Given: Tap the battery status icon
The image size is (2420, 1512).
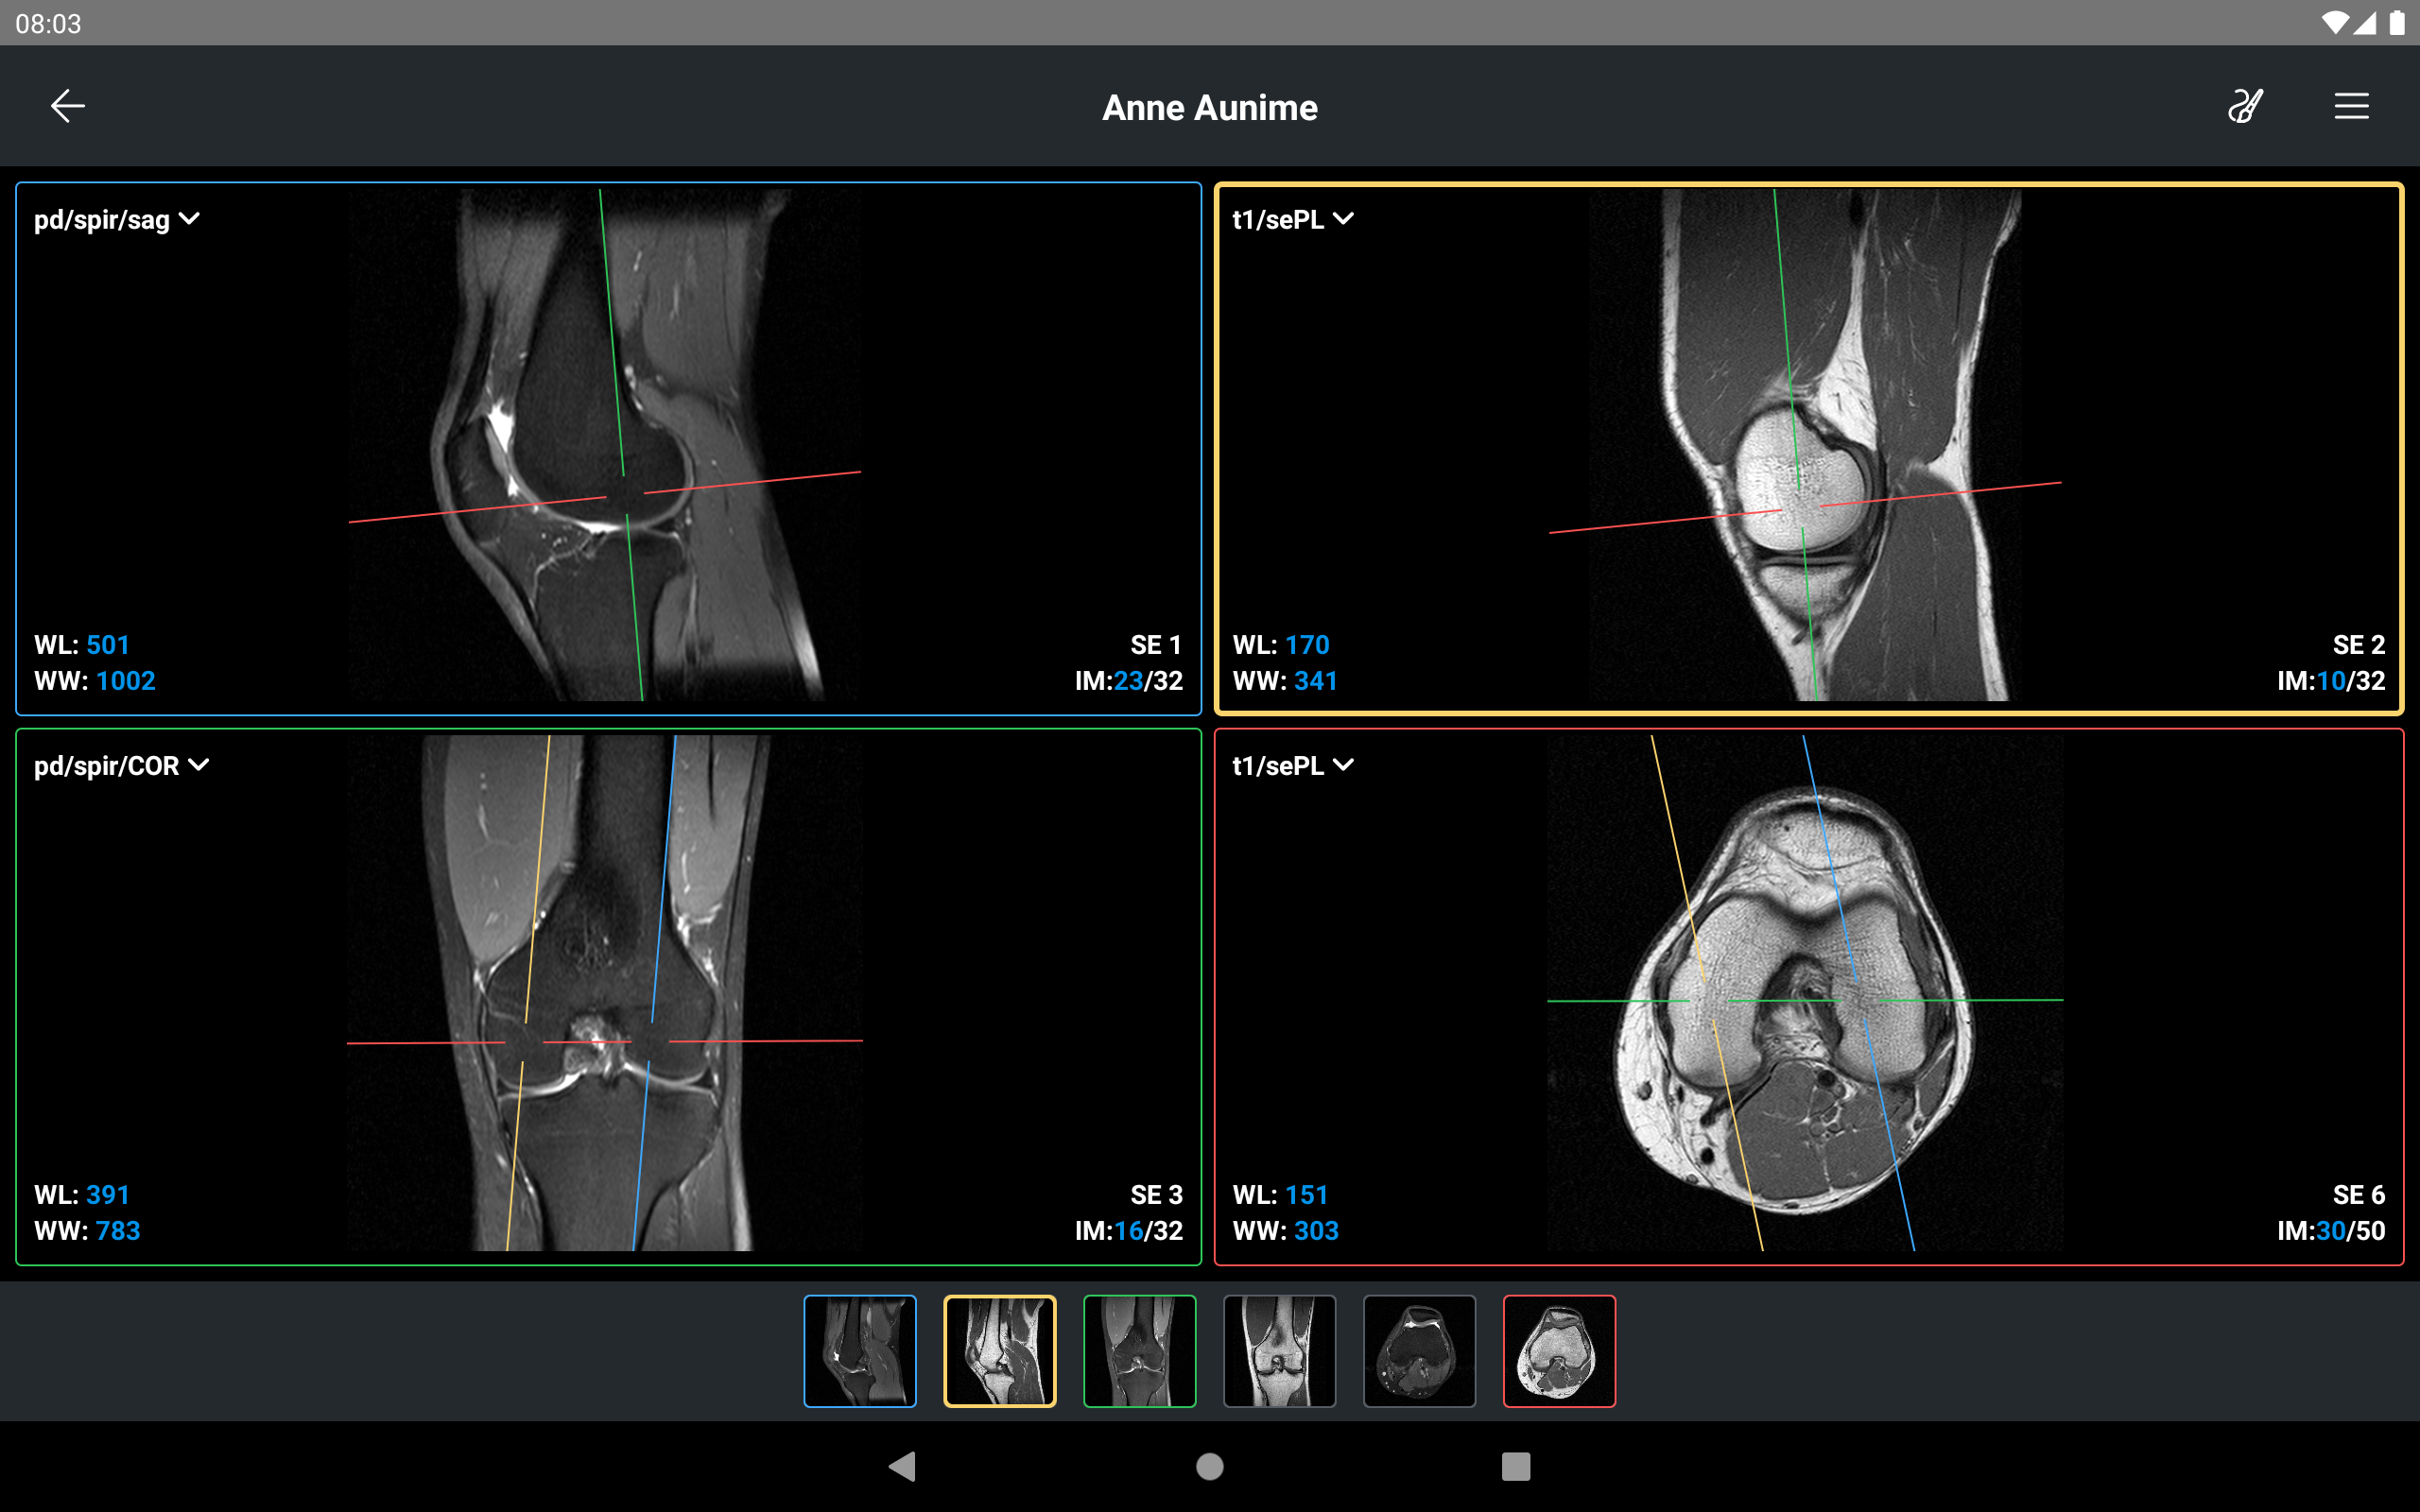Looking at the screenshot, I should coord(2397,23).
